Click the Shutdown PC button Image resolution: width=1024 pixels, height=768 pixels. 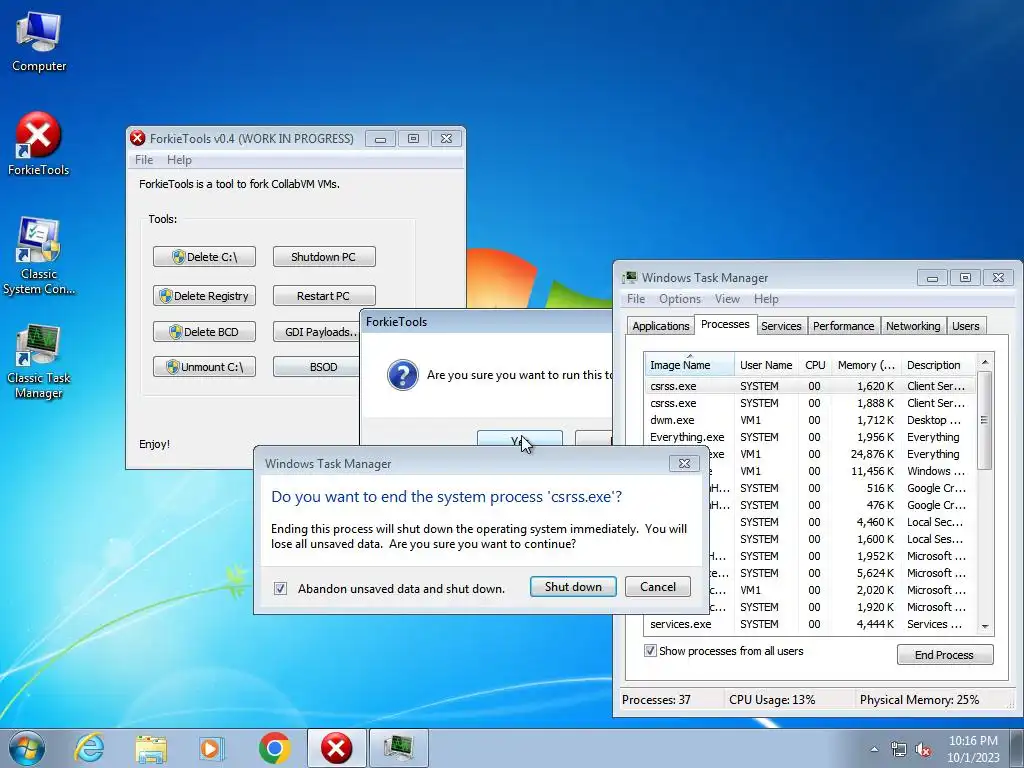(324, 257)
